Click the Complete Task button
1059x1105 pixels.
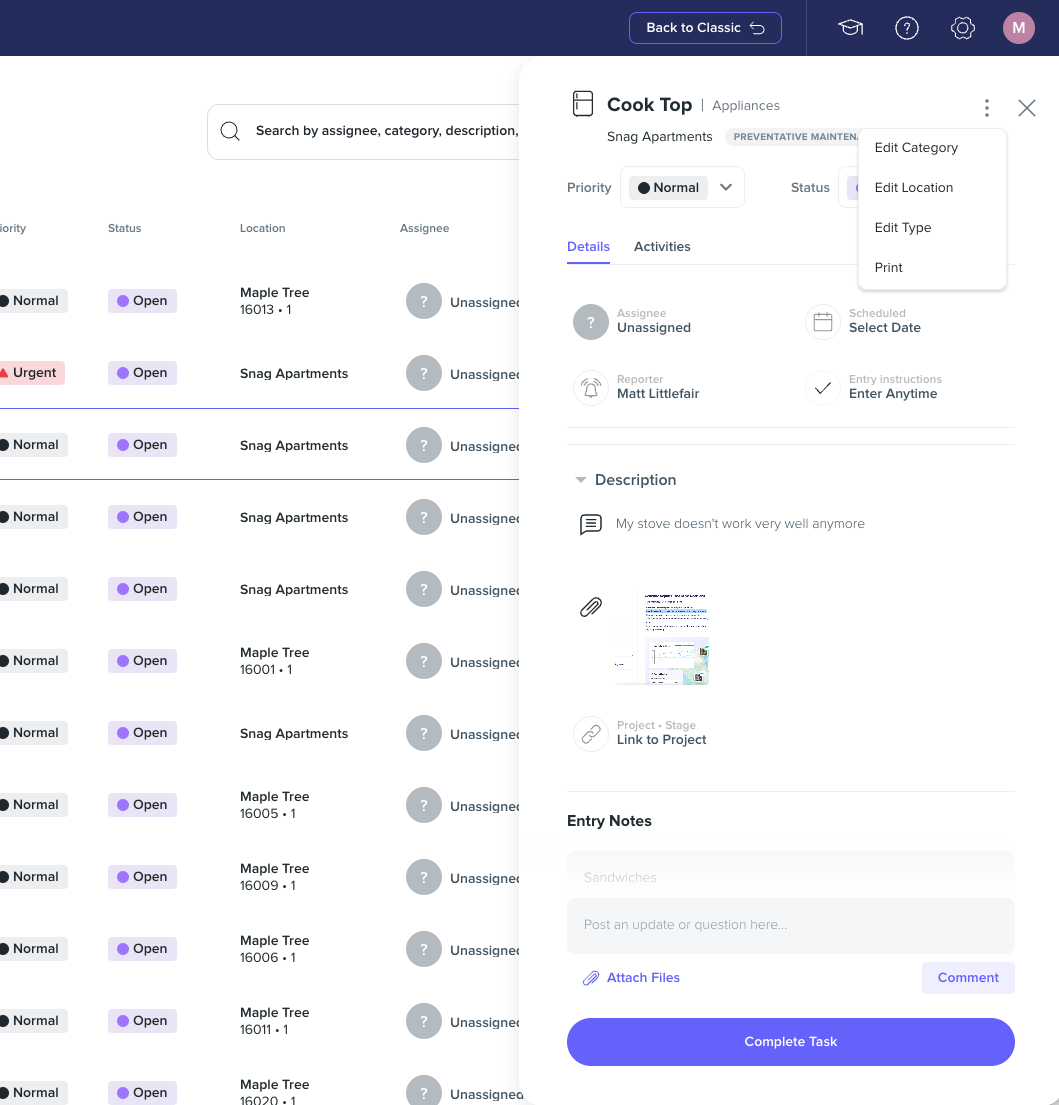(791, 1042)
